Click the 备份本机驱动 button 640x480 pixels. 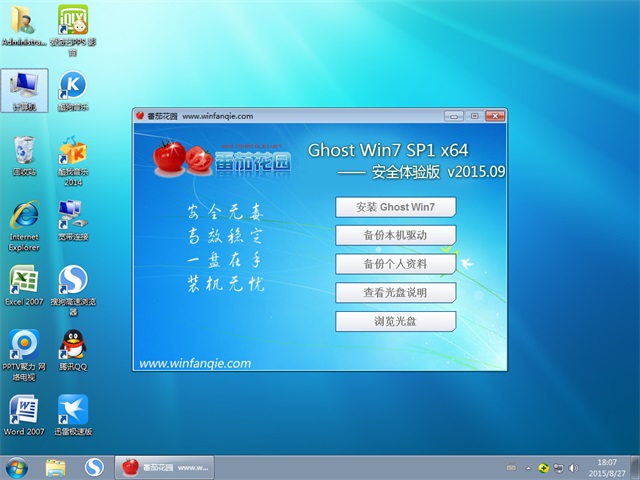[395, 236]
